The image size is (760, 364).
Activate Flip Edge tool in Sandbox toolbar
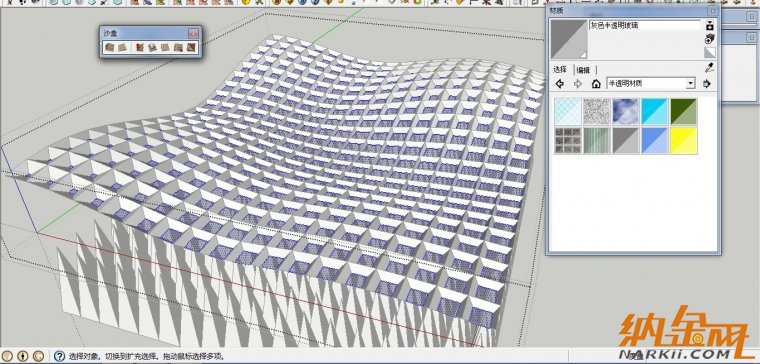191,47
